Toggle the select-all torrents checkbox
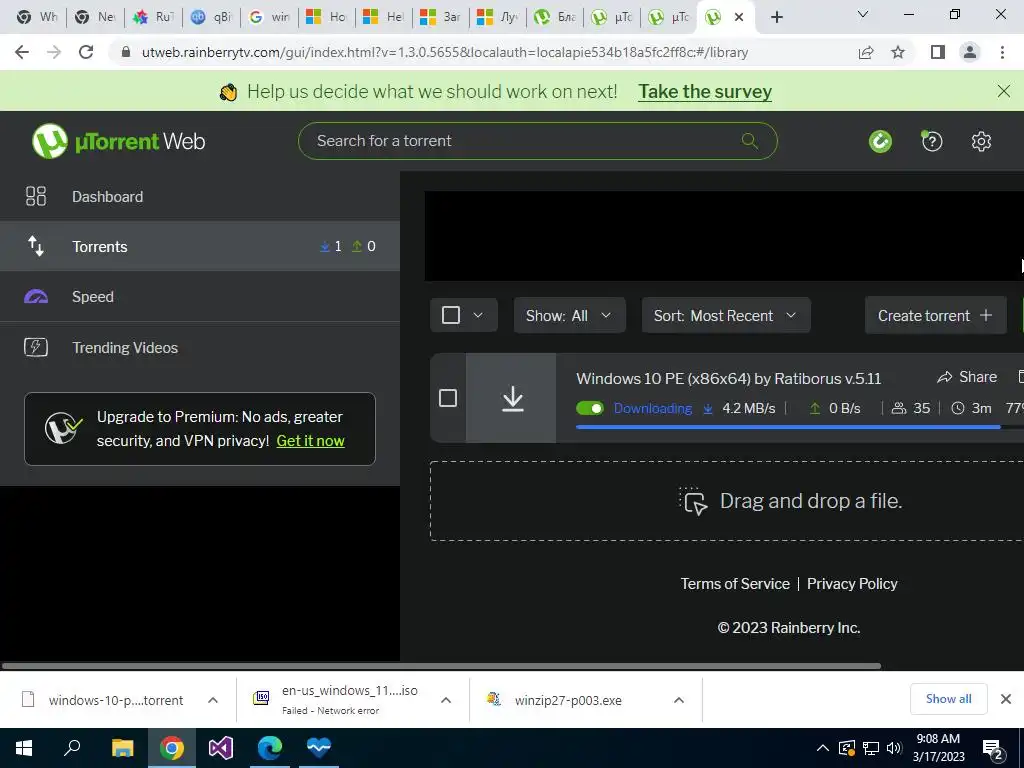1024x768 pixels. click(x=451, y=315)
